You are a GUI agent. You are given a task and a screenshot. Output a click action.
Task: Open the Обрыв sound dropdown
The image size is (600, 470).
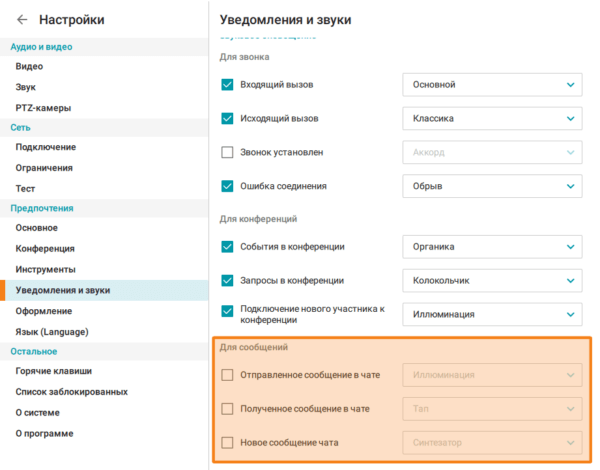click(x=491, y=186)
